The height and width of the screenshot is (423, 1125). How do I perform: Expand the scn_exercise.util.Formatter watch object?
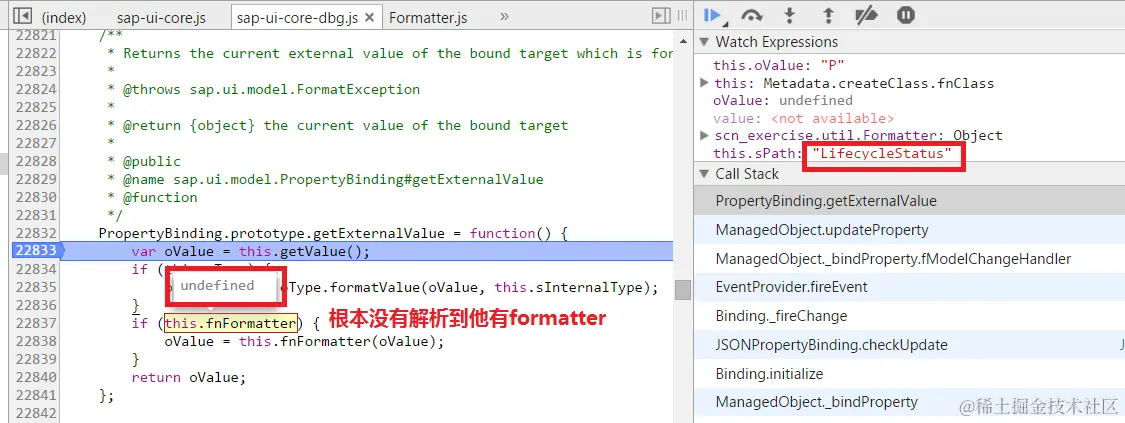(704, 136)
